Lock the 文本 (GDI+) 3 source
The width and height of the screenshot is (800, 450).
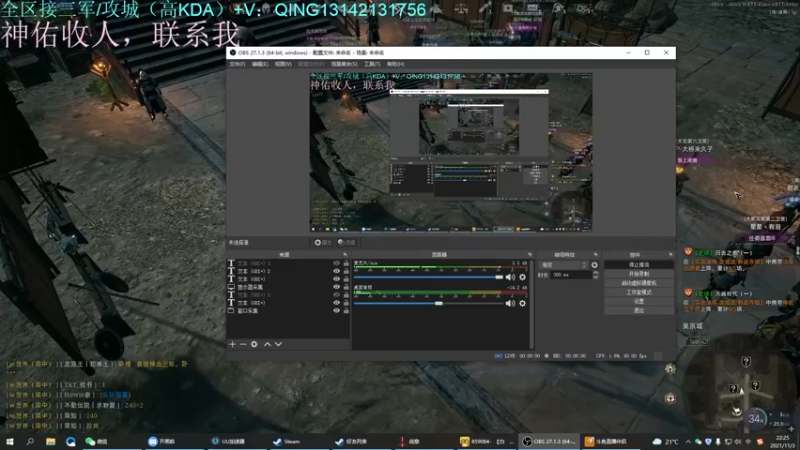point(346,263)
